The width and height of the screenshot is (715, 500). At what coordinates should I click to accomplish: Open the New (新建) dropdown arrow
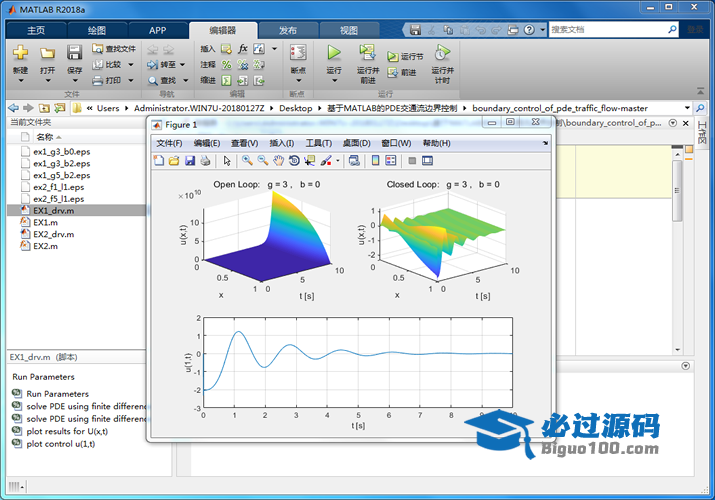21,81
